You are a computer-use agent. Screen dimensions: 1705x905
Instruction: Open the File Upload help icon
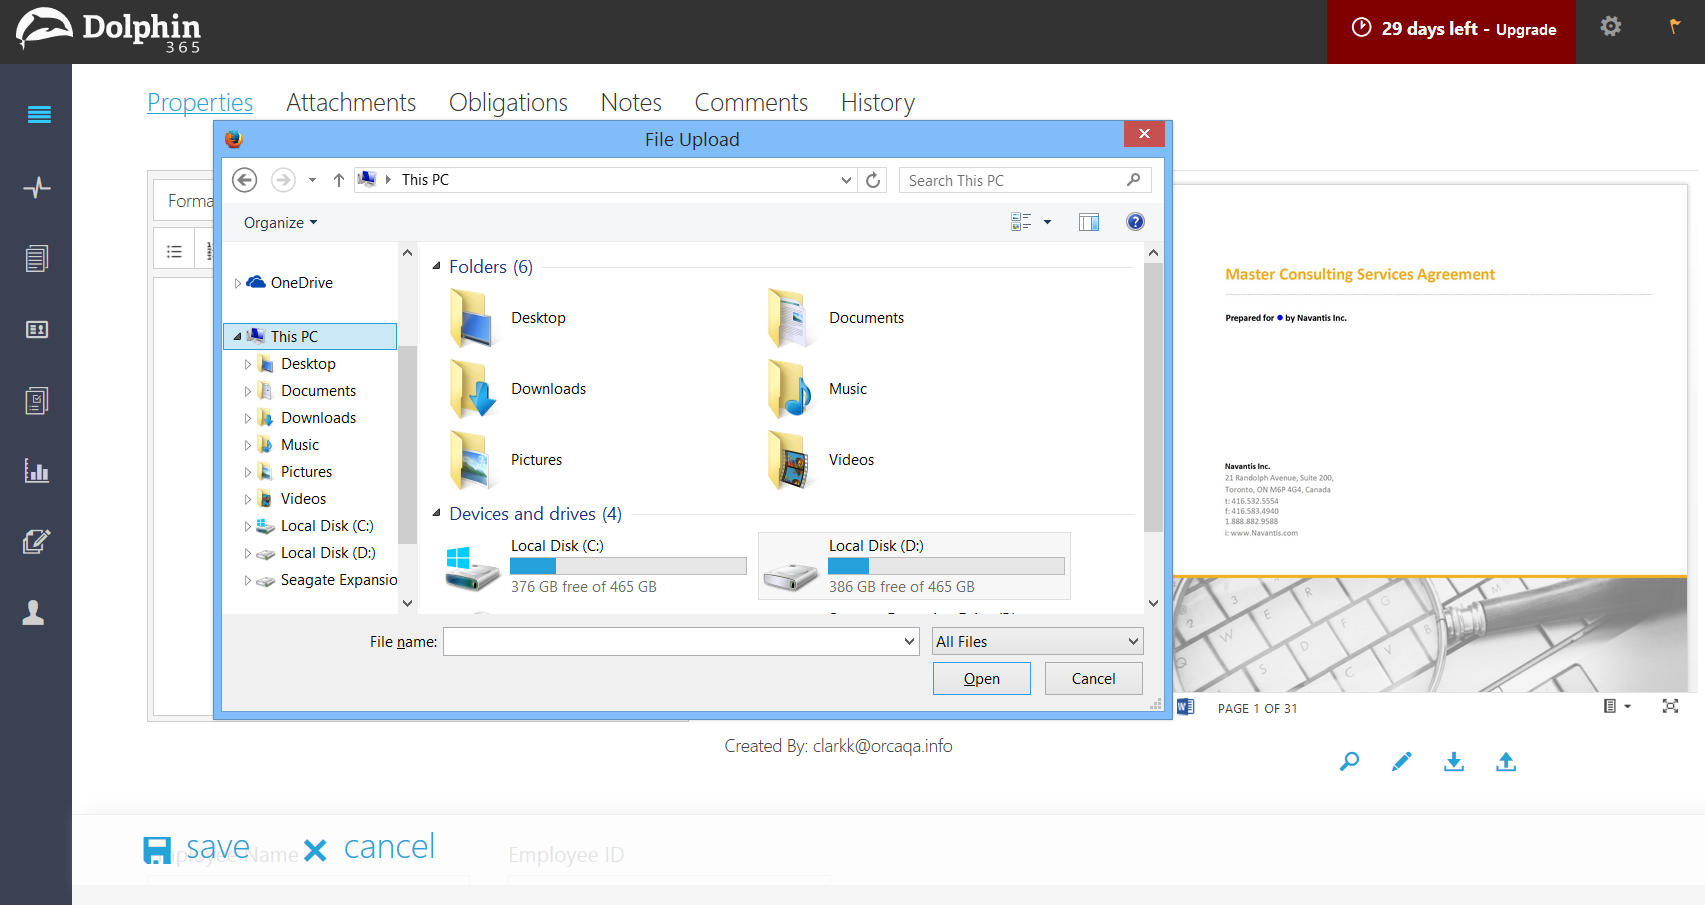(x=1135, y=222)
